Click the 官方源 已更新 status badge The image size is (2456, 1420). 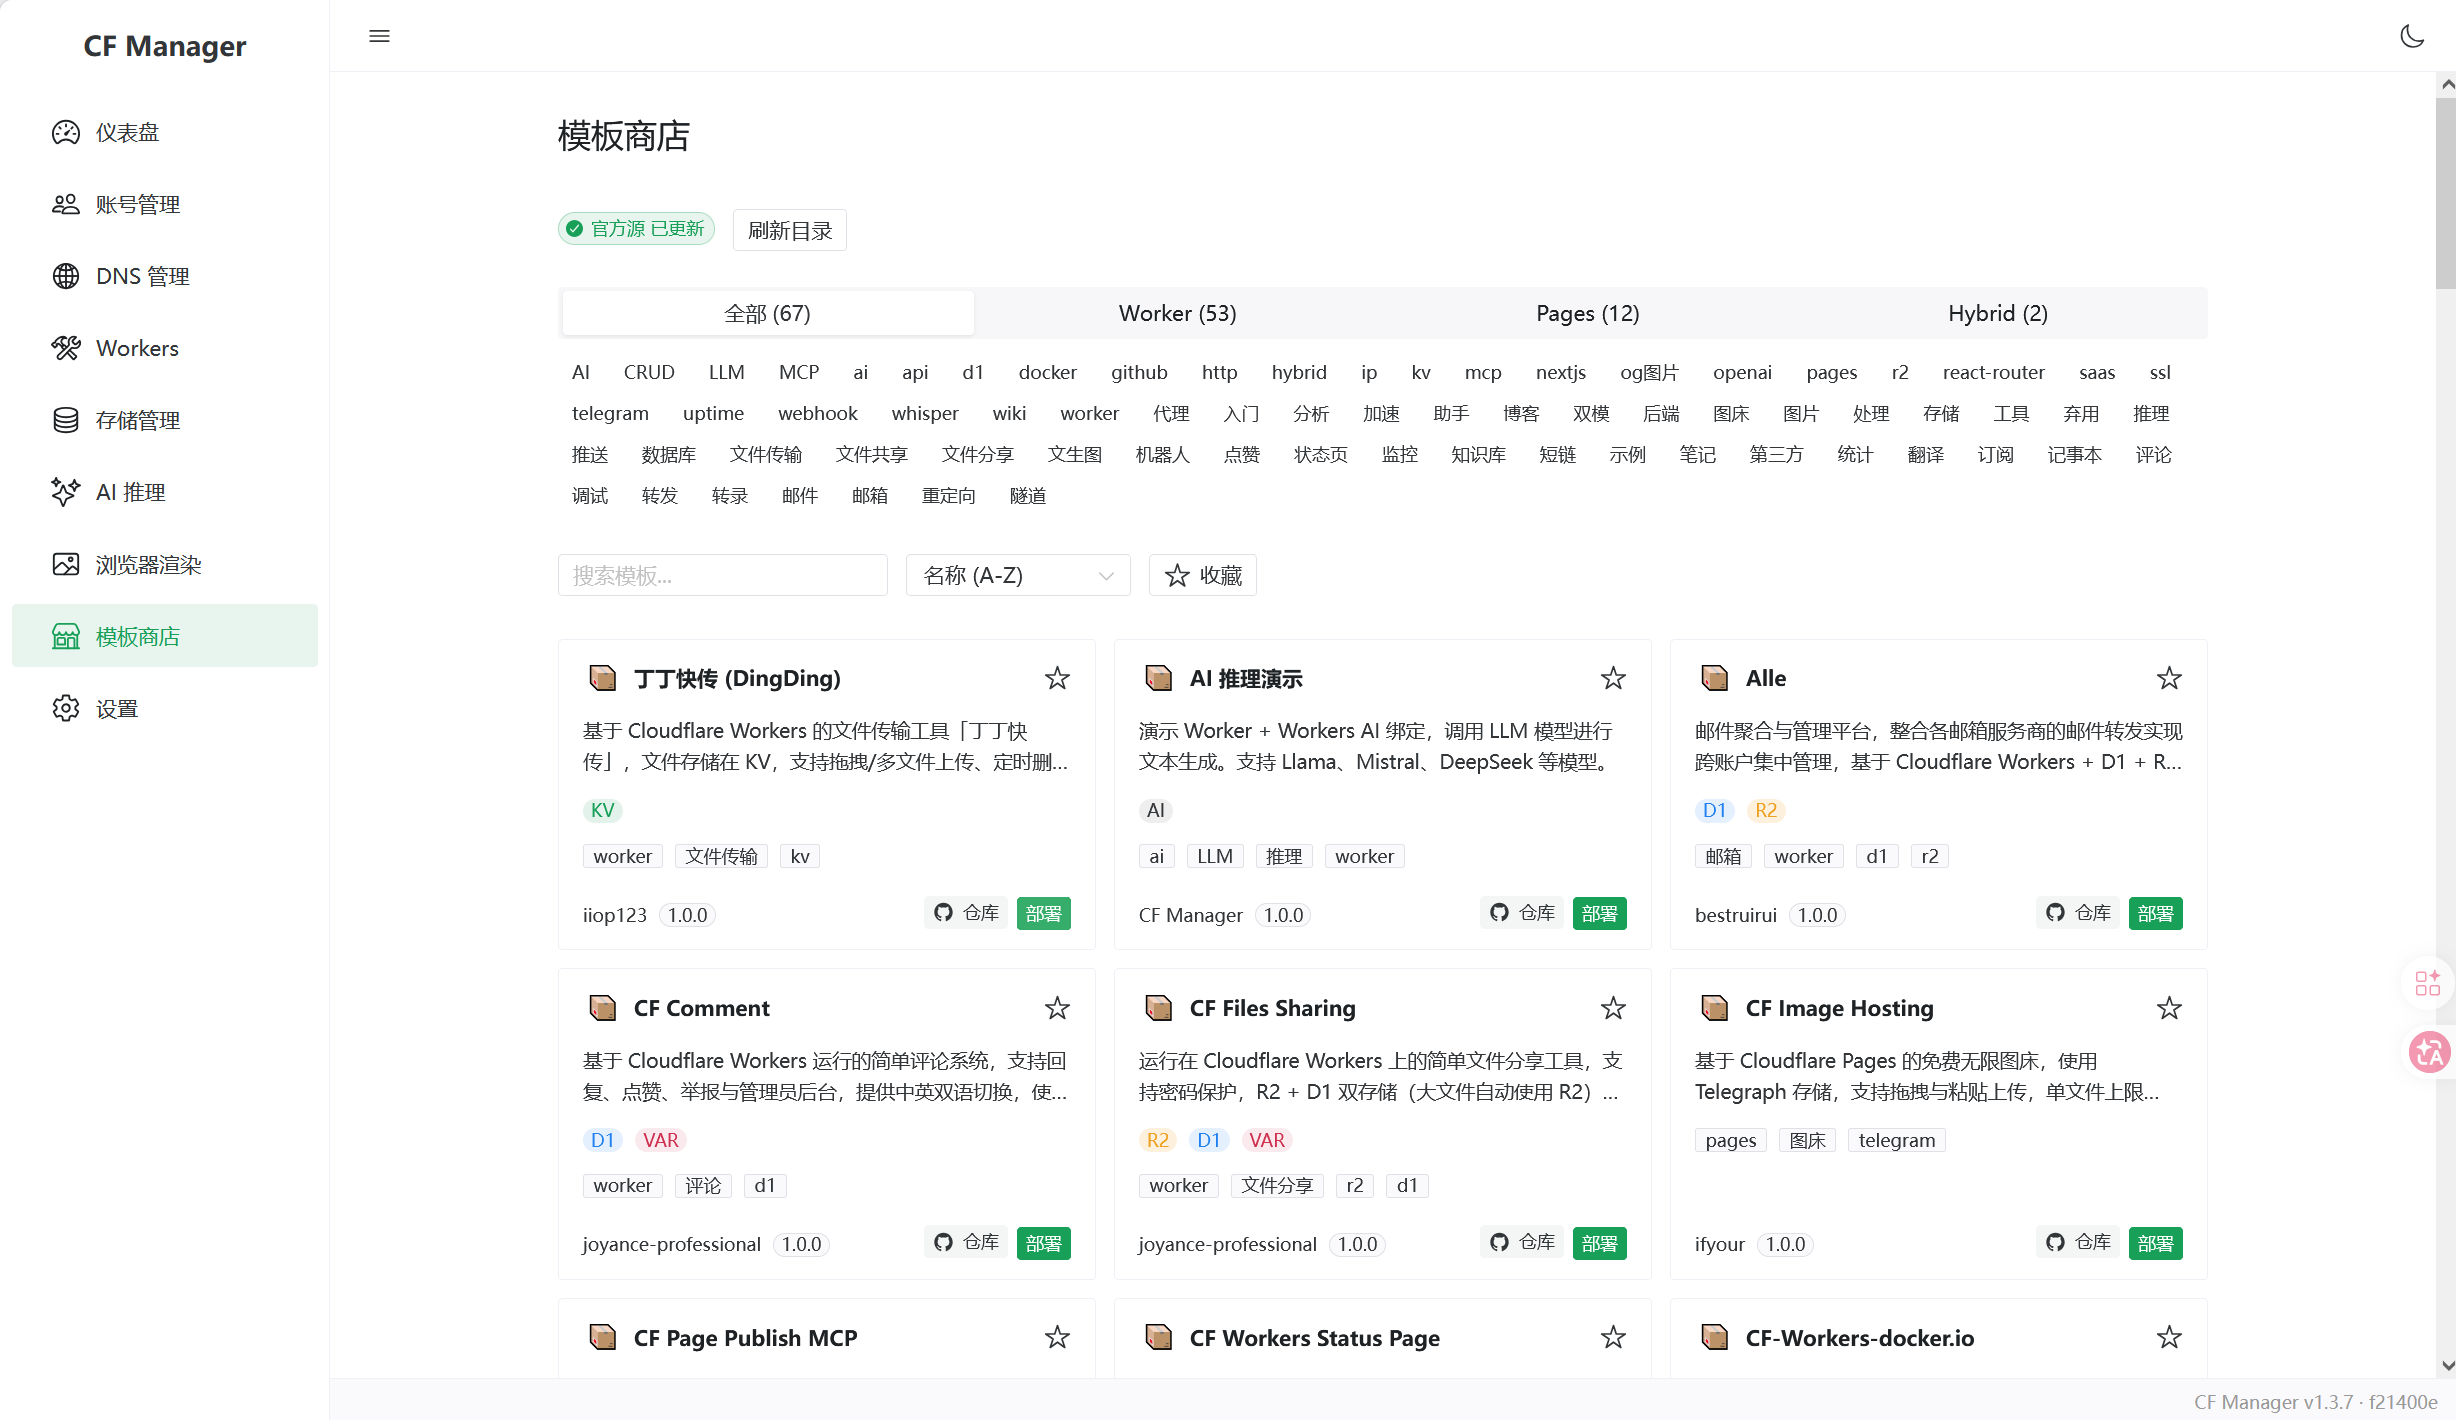[637, 229]
